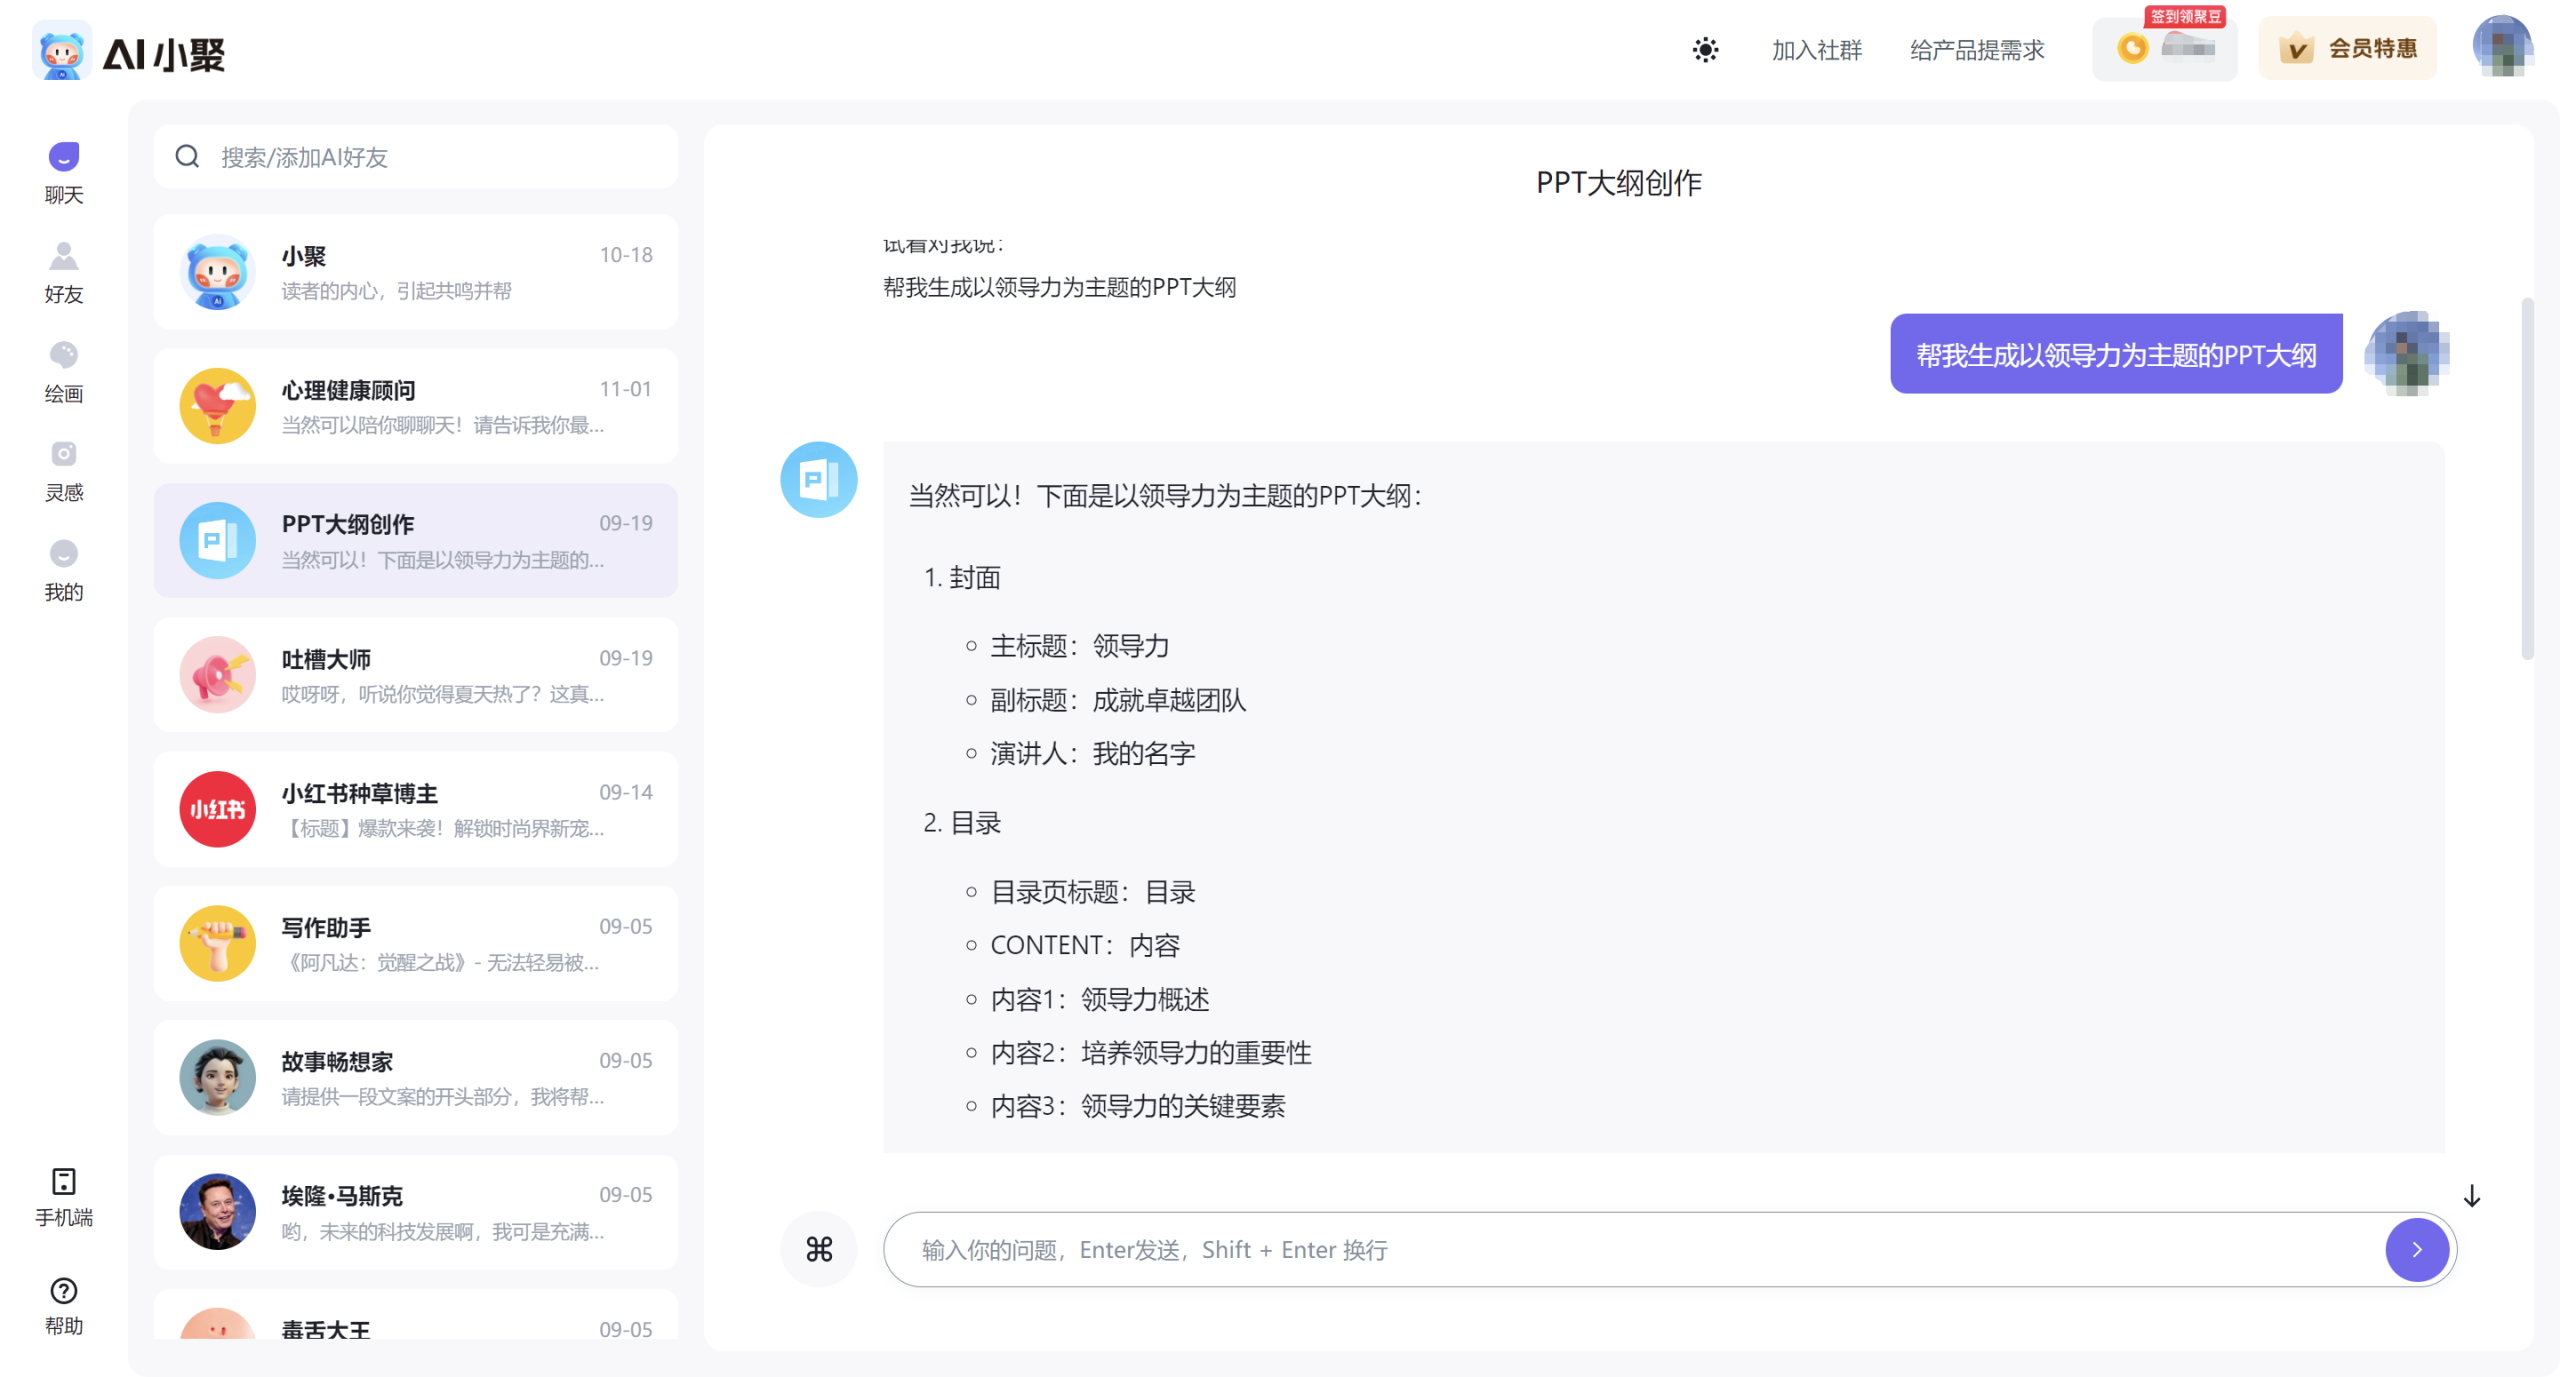Click 给产品提需求 link
Viewport: 2560px width, 1377px height.
point(1976,50)
